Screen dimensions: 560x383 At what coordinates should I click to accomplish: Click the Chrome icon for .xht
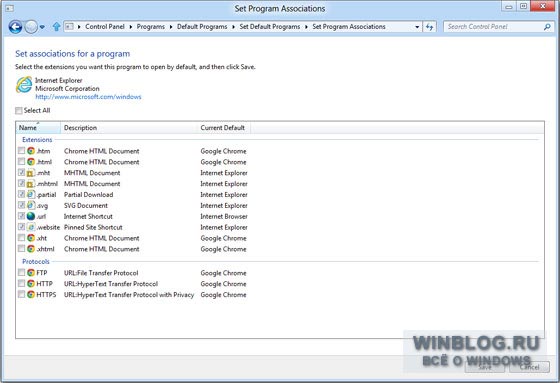tap(31, 238)
